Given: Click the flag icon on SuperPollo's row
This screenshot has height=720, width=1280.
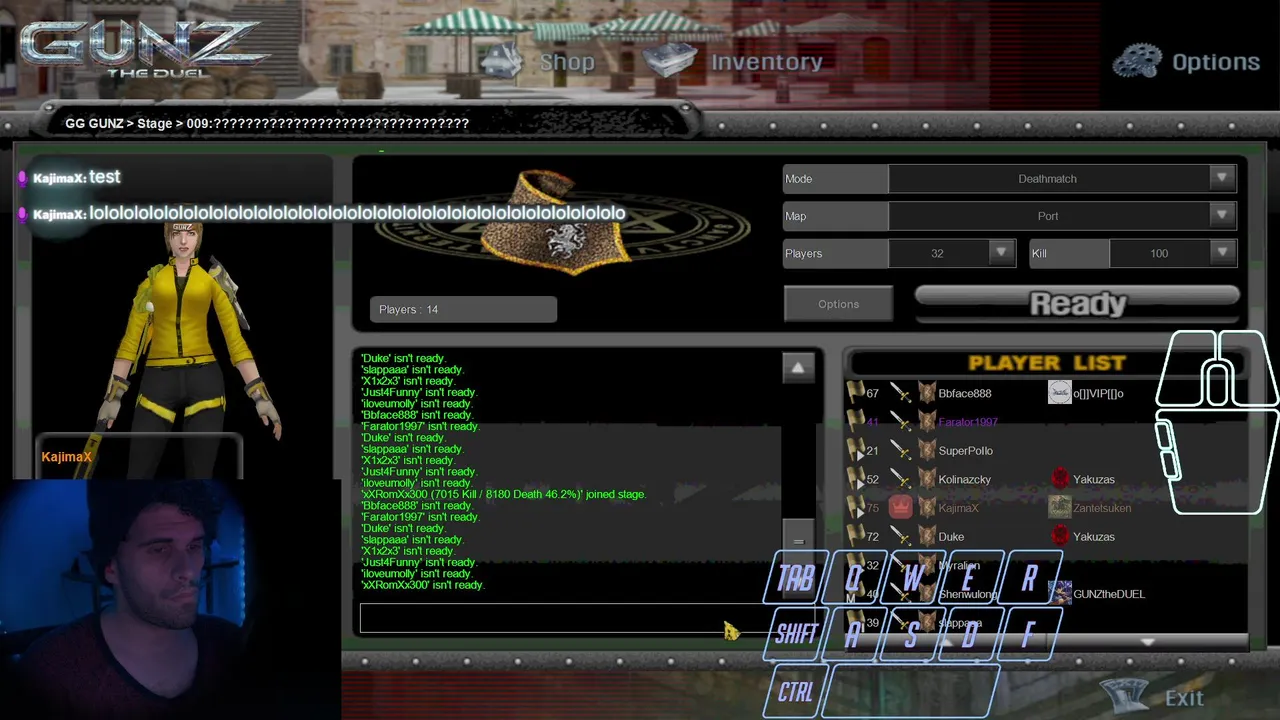Looking at the screenshot, I should 855,451.
